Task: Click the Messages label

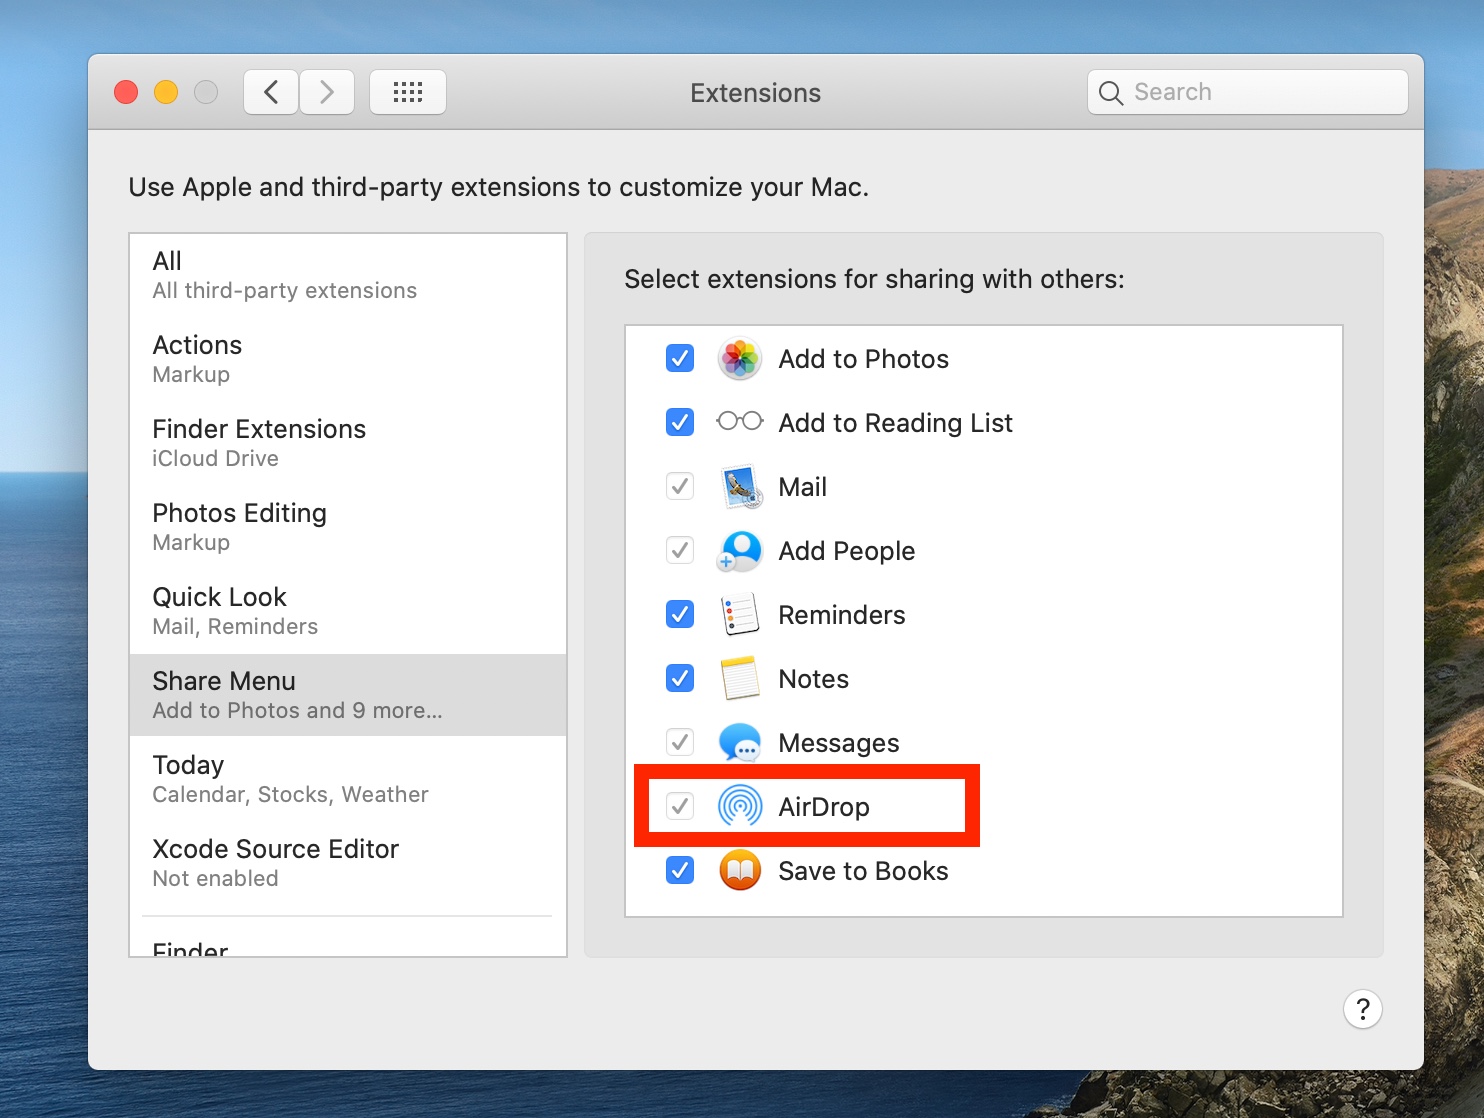Action: pyautogui.click(x=839, y=743)
